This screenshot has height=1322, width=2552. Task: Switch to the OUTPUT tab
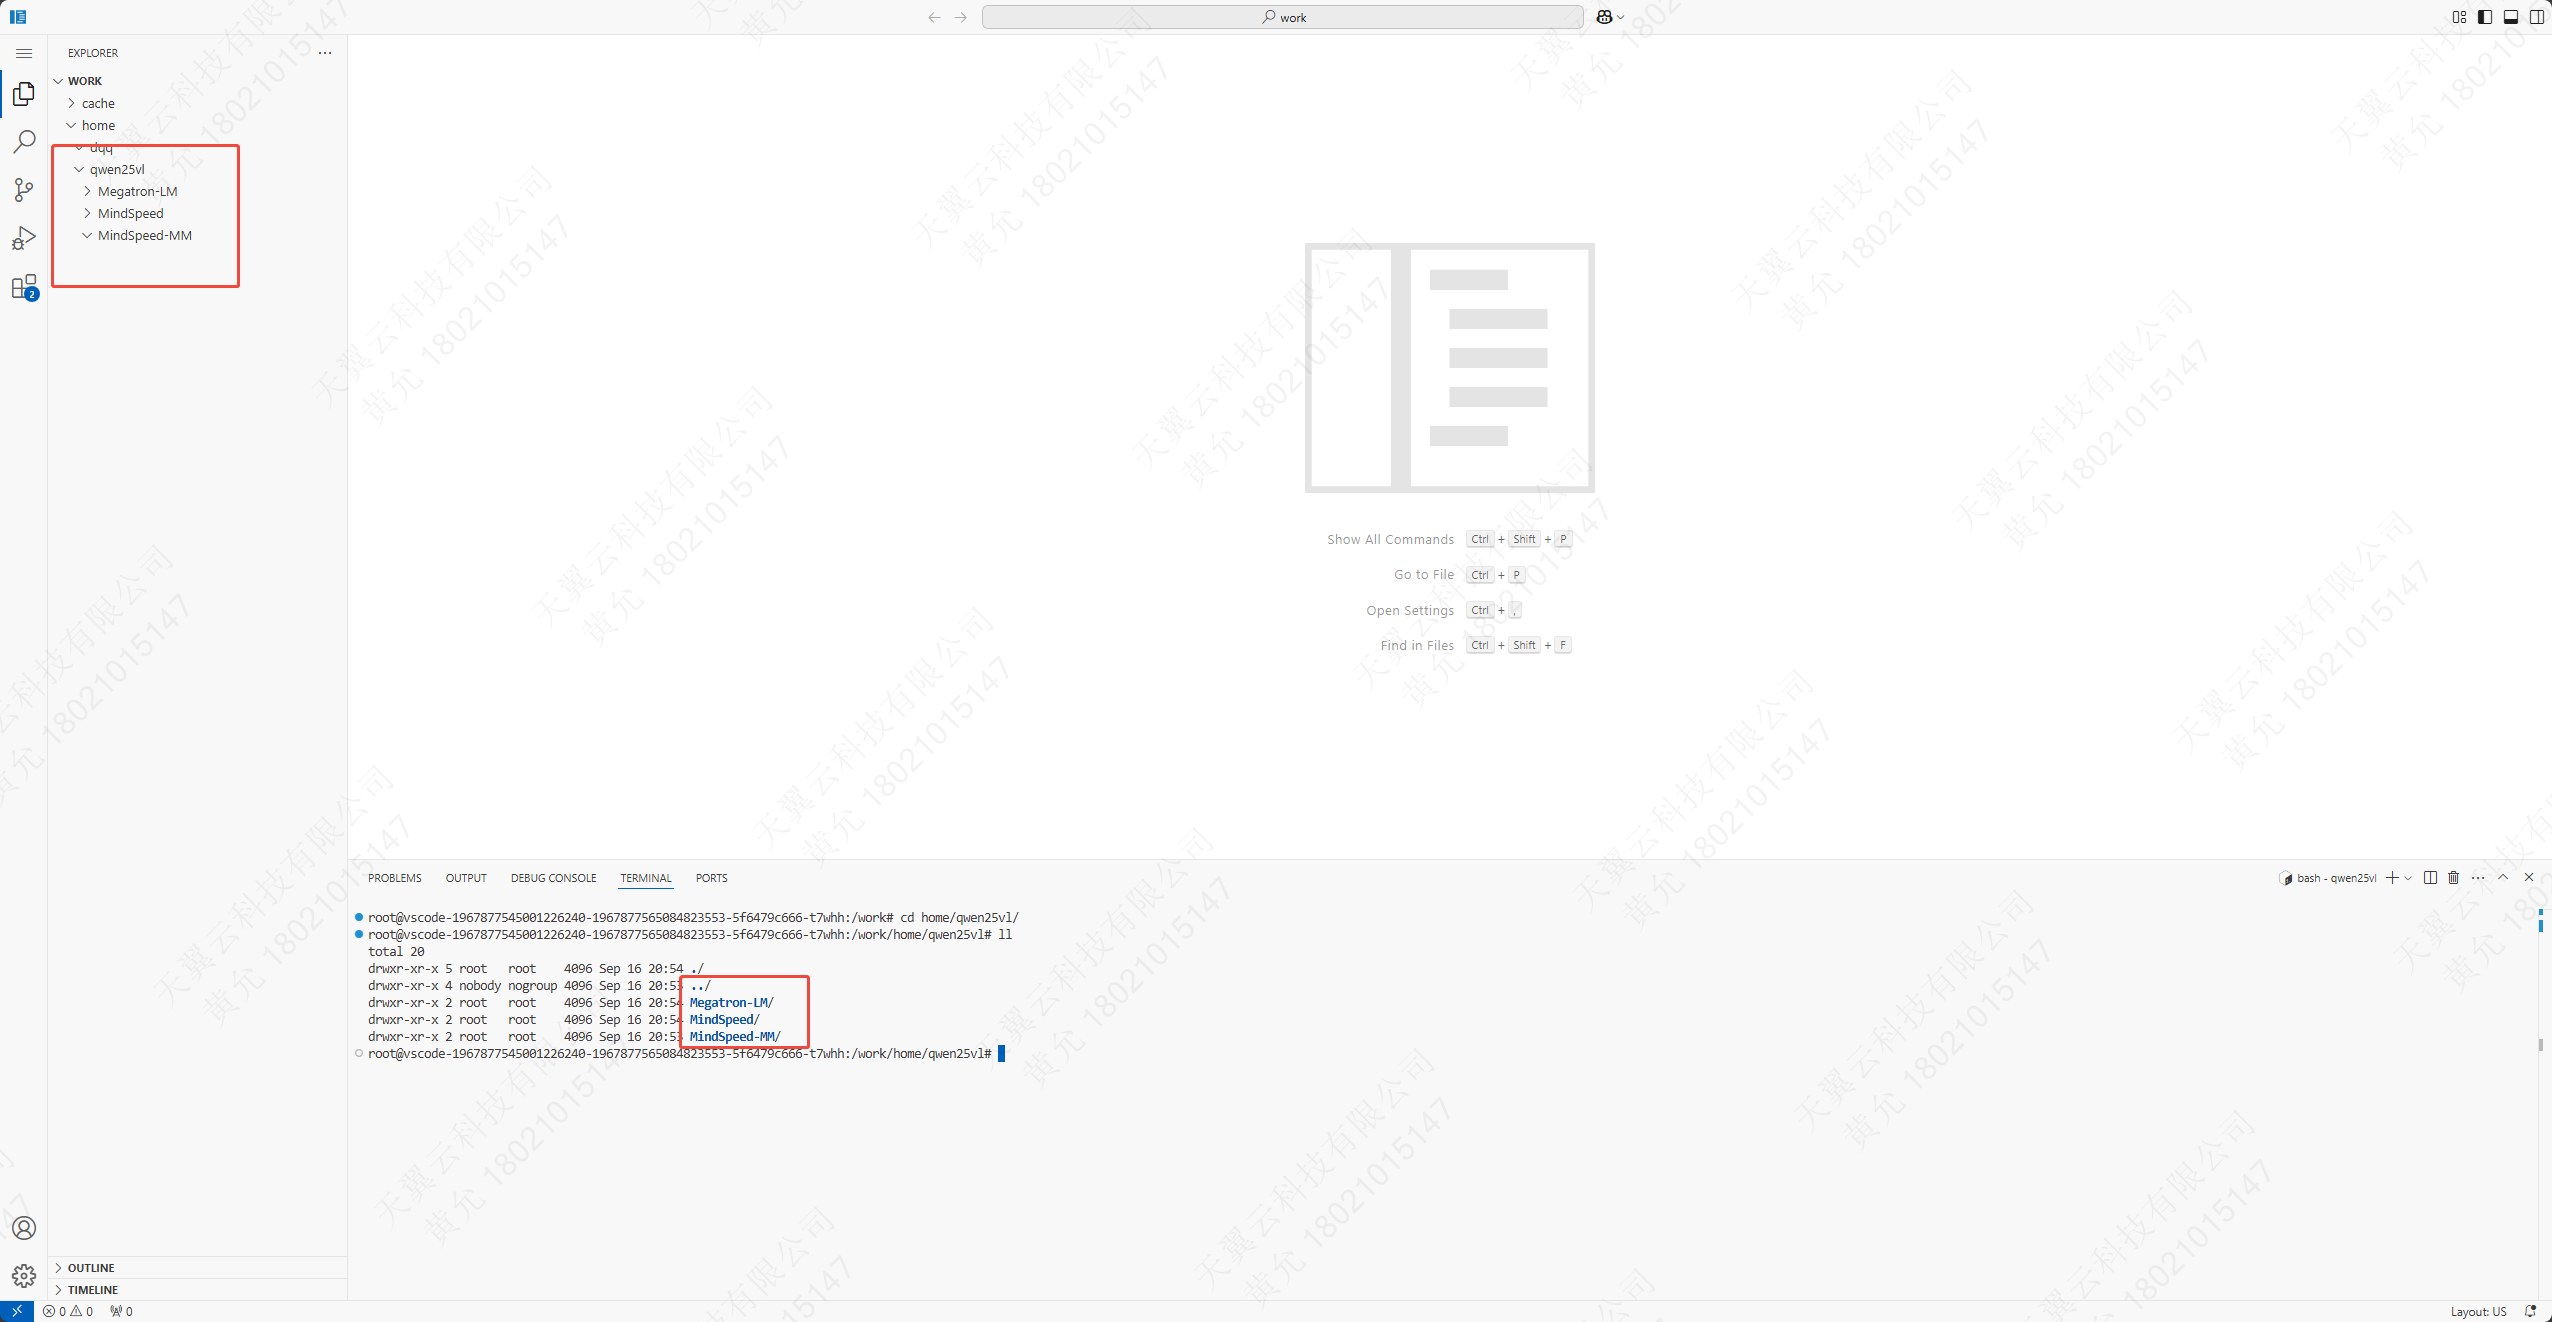click(x=466, y=878)
